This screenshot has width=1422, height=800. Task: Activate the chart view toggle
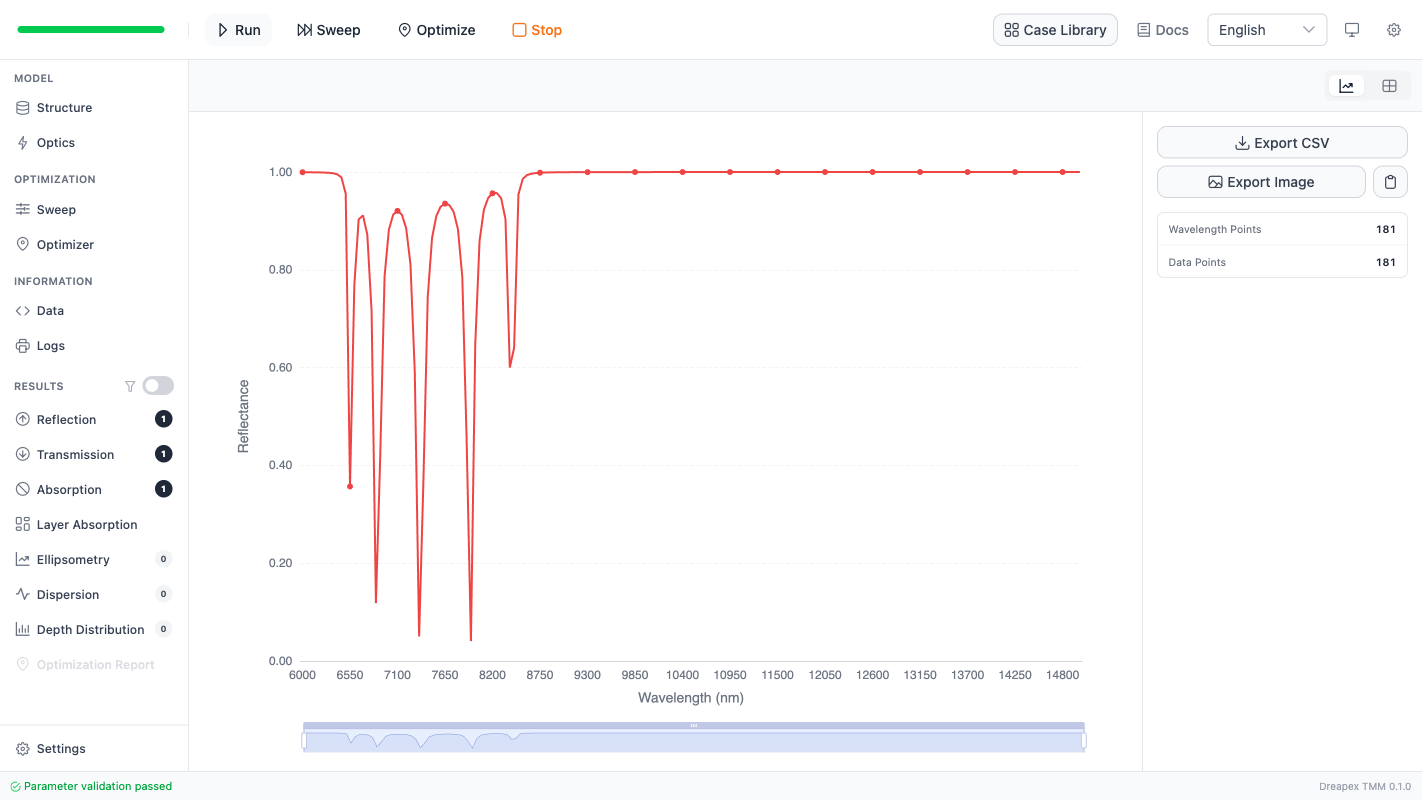(x=1346, y=85)
